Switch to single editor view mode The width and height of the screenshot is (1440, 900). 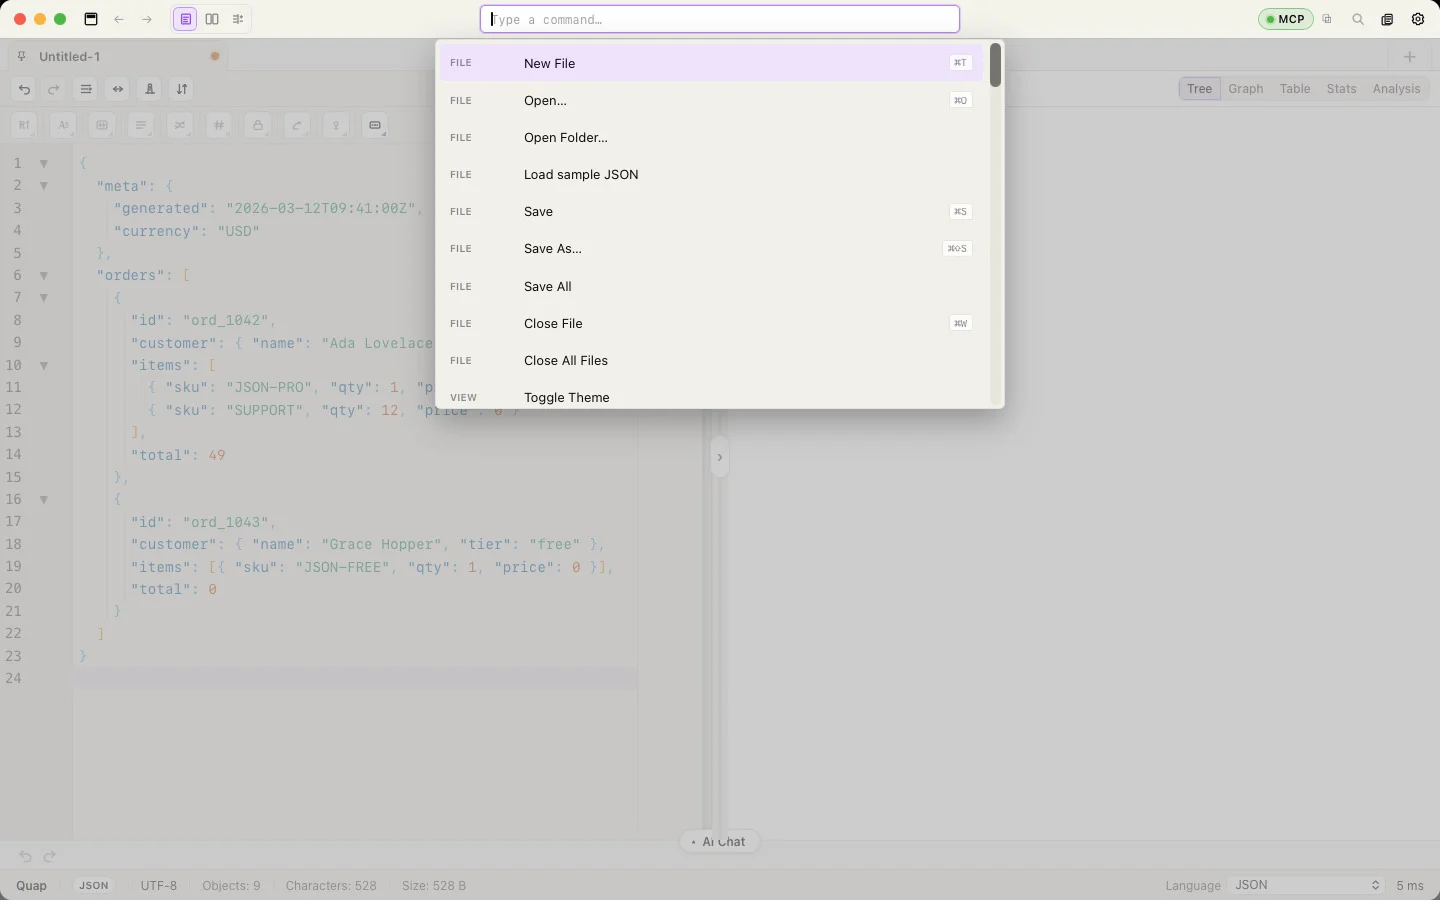point(185,19)
